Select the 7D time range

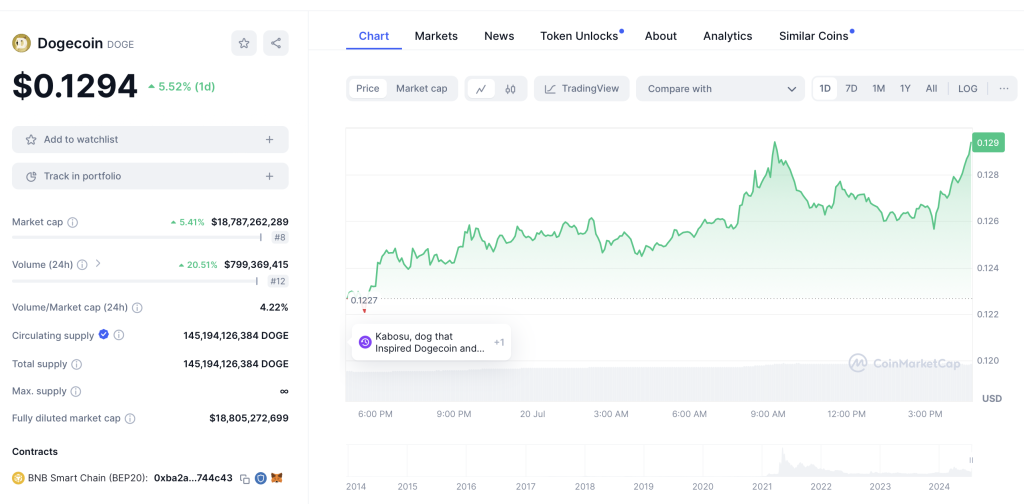(x=852, y=89)
